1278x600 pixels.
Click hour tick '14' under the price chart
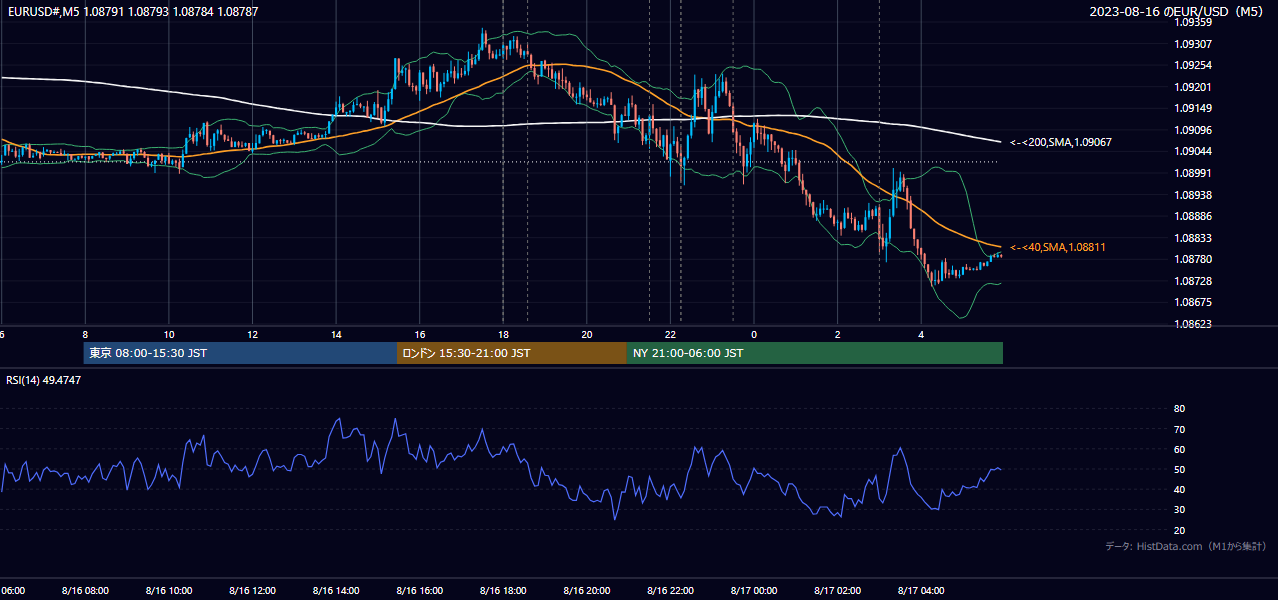click(336, 335)
